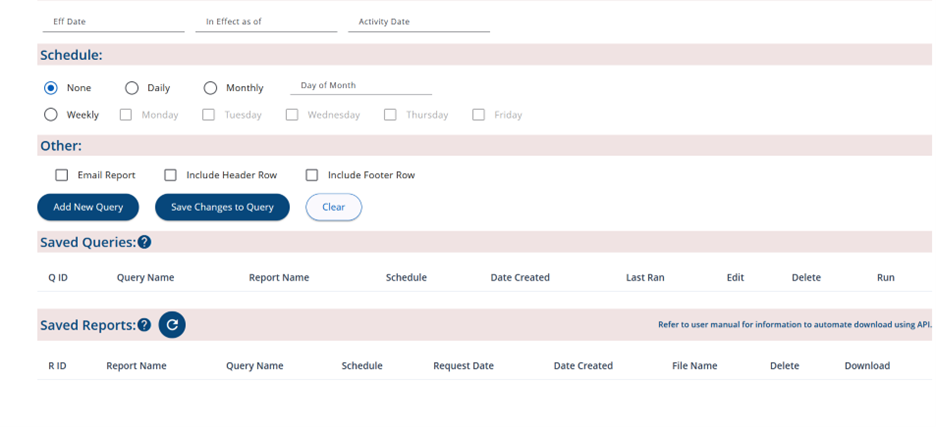Click the File Name column header
This screenshot has width=936, height=427.
click(695, 365)
